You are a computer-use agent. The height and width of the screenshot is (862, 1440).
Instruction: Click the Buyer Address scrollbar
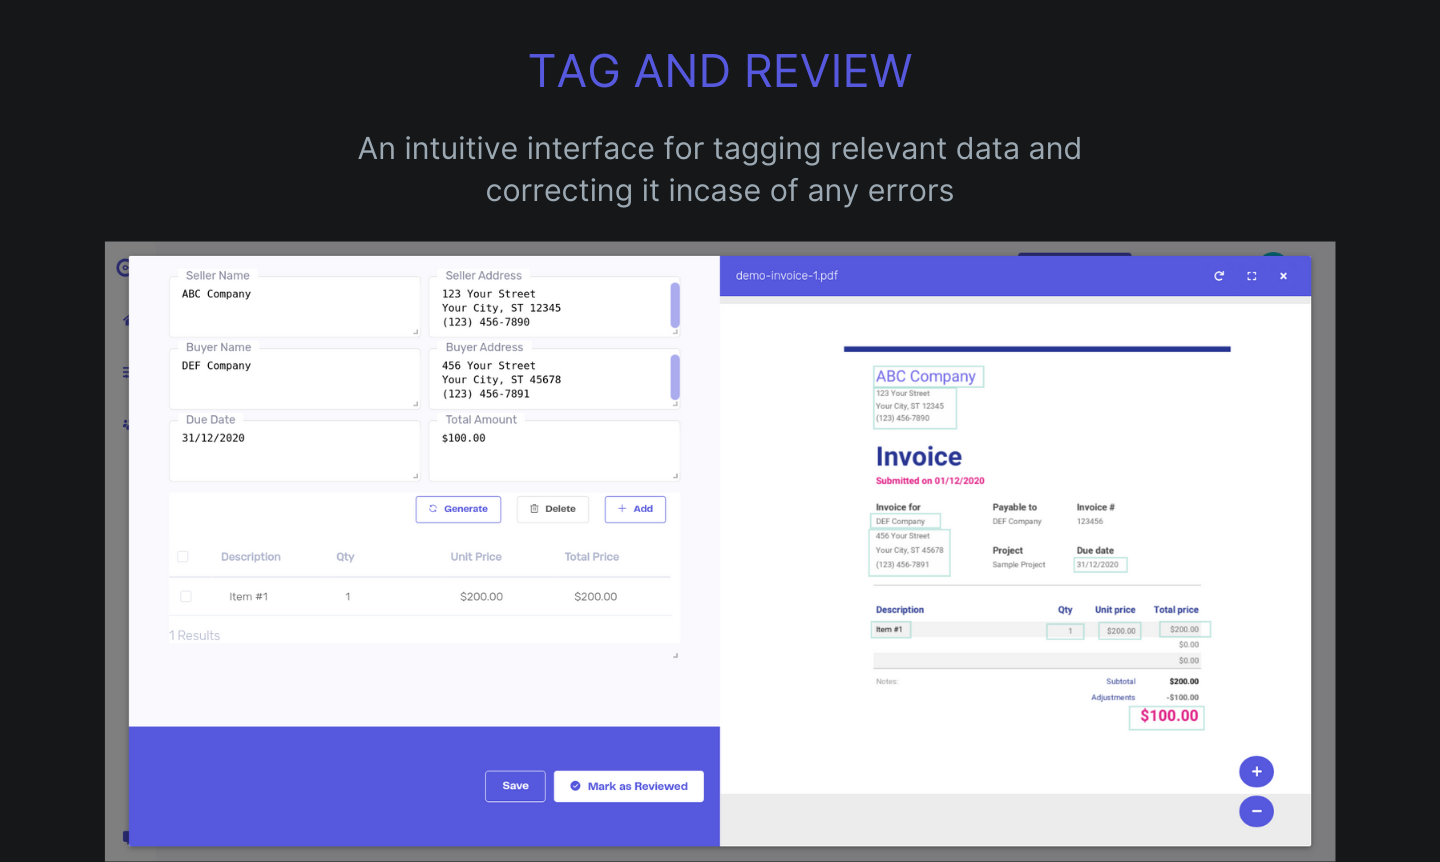pos(675,377)
